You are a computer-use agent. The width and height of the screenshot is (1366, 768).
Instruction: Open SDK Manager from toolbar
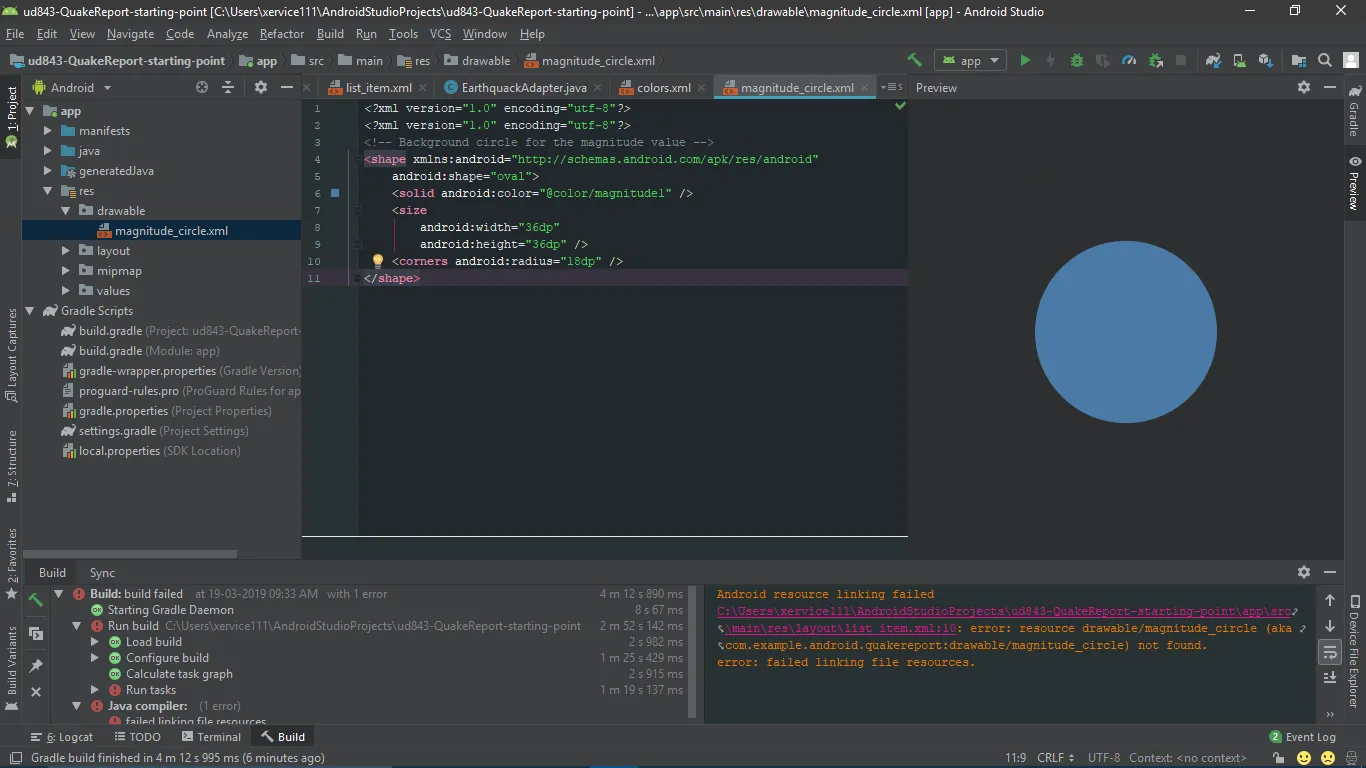point(1265,61)
